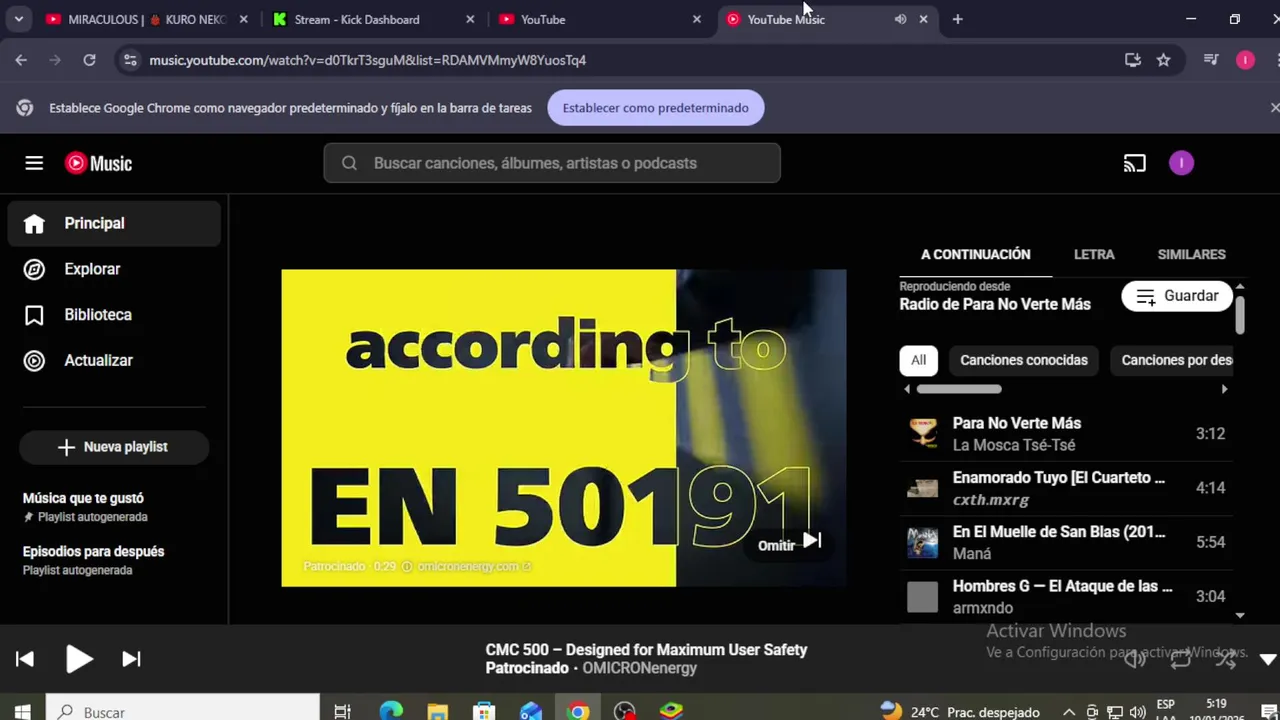Image resolution: width=1280 pixels, height=720 pixels.
Task: Mute the YouTube Music tab speaker icon
Action: point(900,19)
